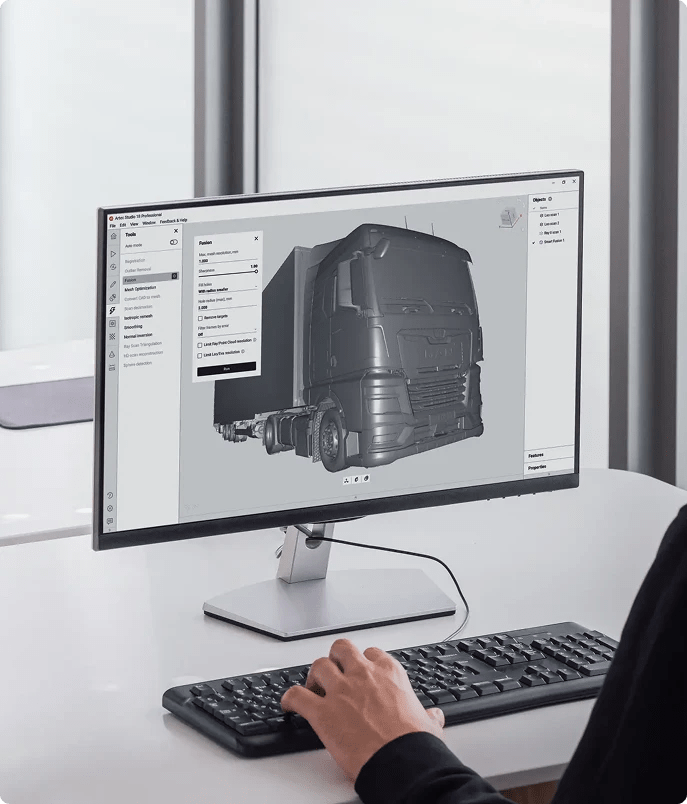Open the Autopilot circular sidebar icon

(113, 267)
